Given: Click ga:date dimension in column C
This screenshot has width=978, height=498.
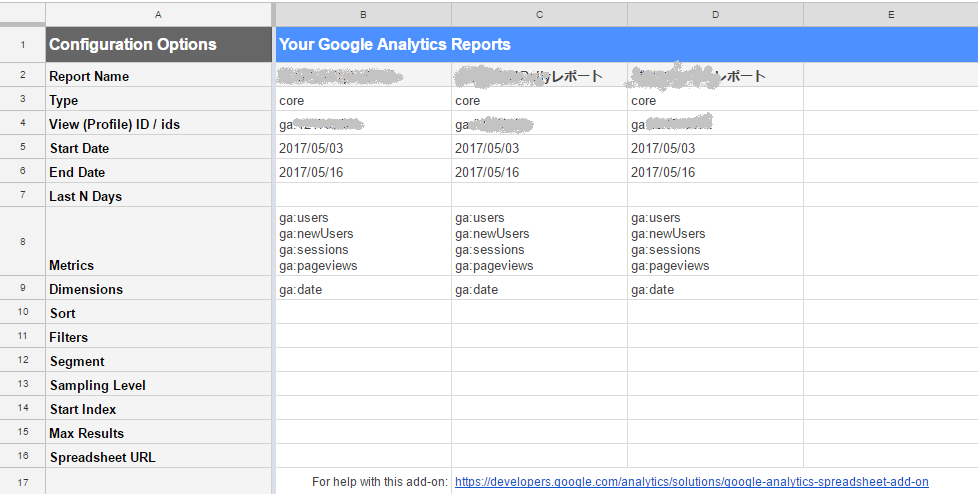Looking at the screenshot, I should 540,288.
